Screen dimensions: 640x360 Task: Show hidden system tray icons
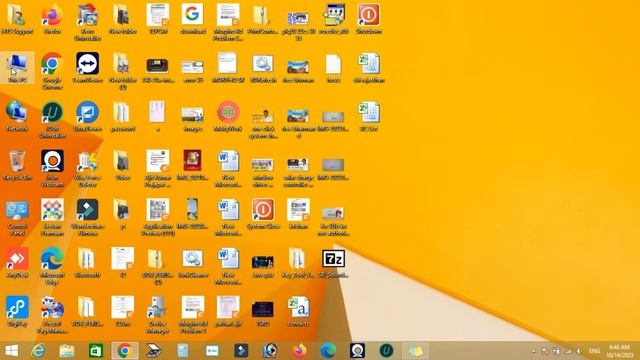pyautogui.click(x=534, y=351)
